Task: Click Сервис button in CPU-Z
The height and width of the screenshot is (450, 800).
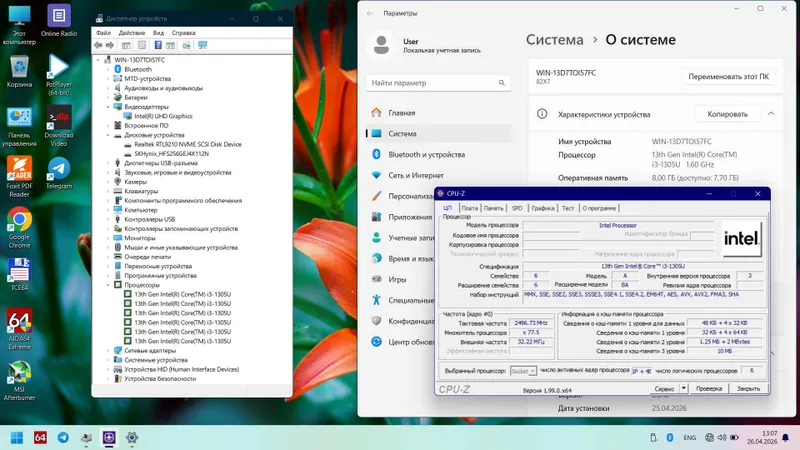Action: point(664,389)
